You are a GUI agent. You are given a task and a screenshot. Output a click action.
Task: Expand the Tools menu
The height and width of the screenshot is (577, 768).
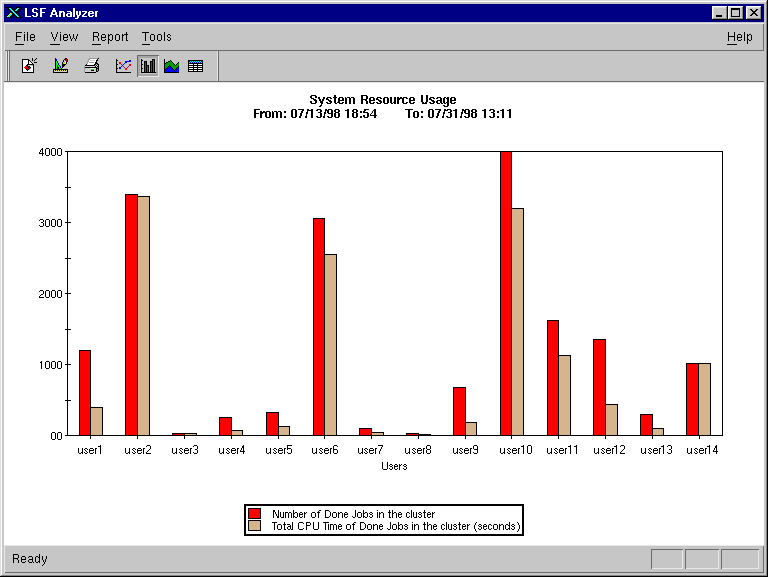click(156, 37)
